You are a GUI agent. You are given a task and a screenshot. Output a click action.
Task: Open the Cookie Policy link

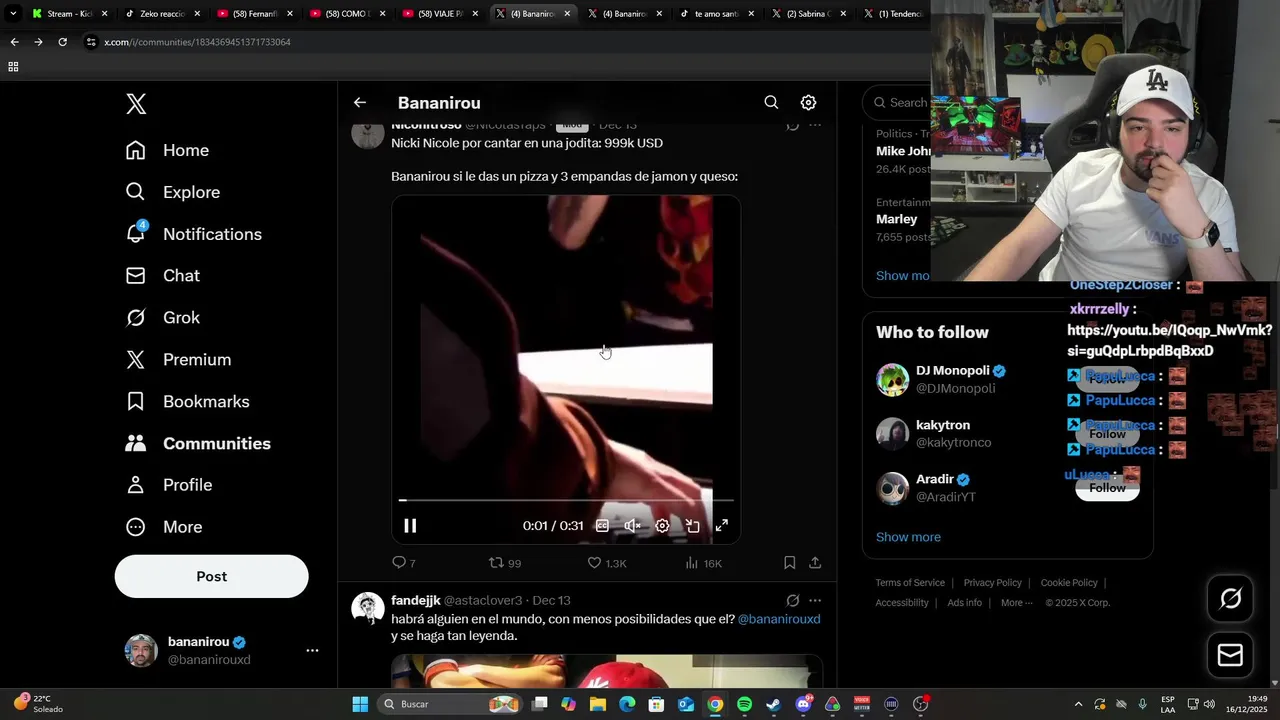point(1069,583)
